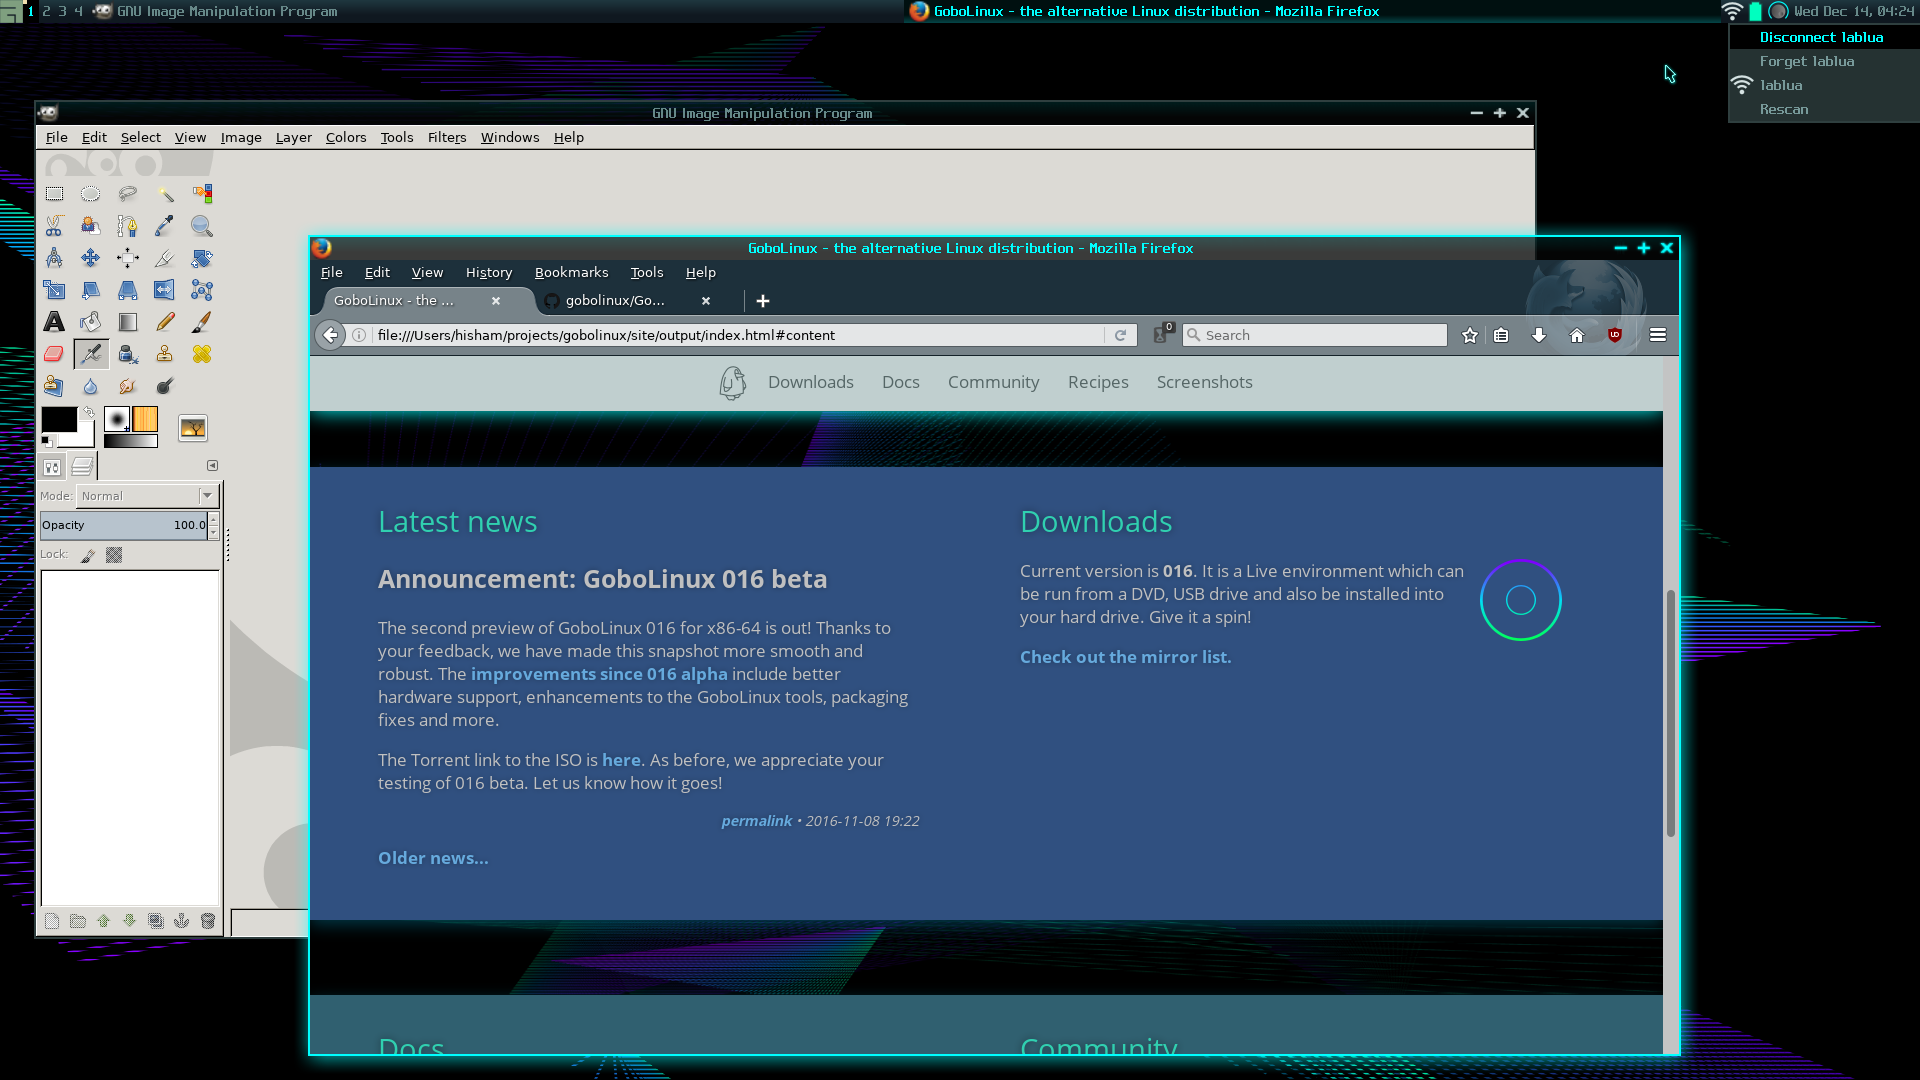
Task: Swap foreground and background colors
Action: point(89,411)
